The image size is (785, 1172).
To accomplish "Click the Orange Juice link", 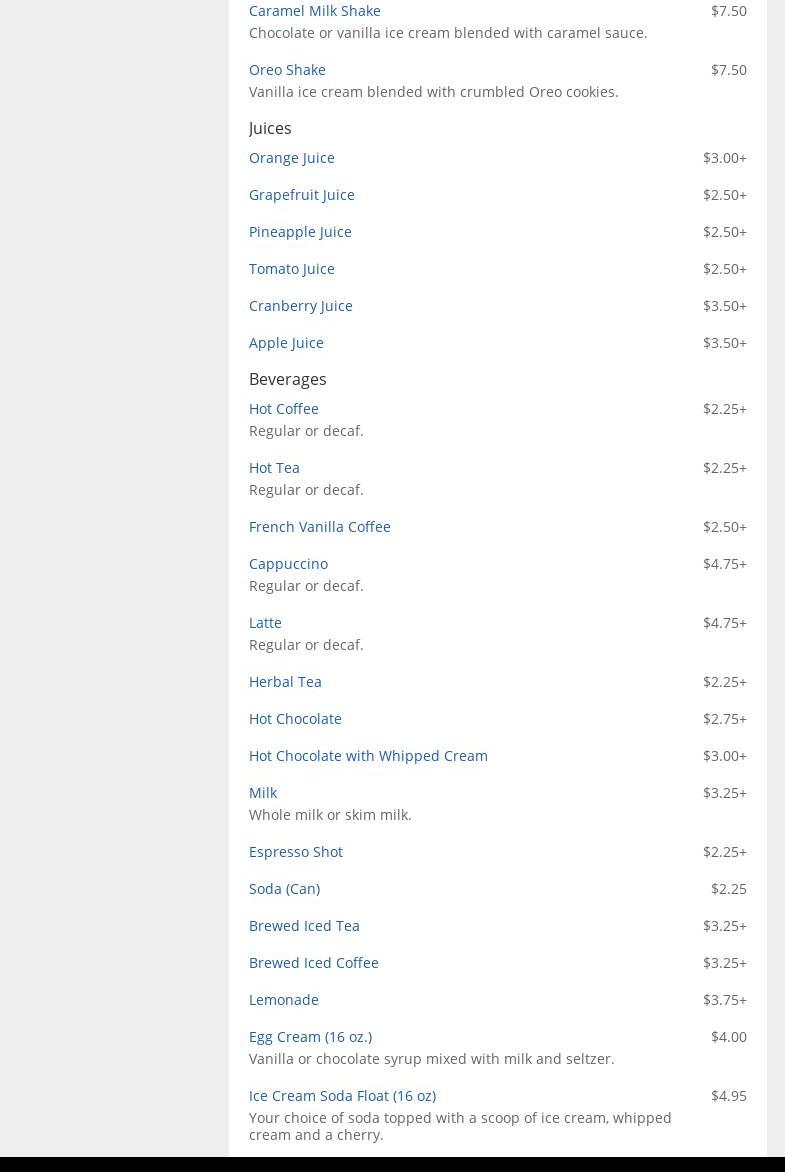I will [x=291, y=158].
